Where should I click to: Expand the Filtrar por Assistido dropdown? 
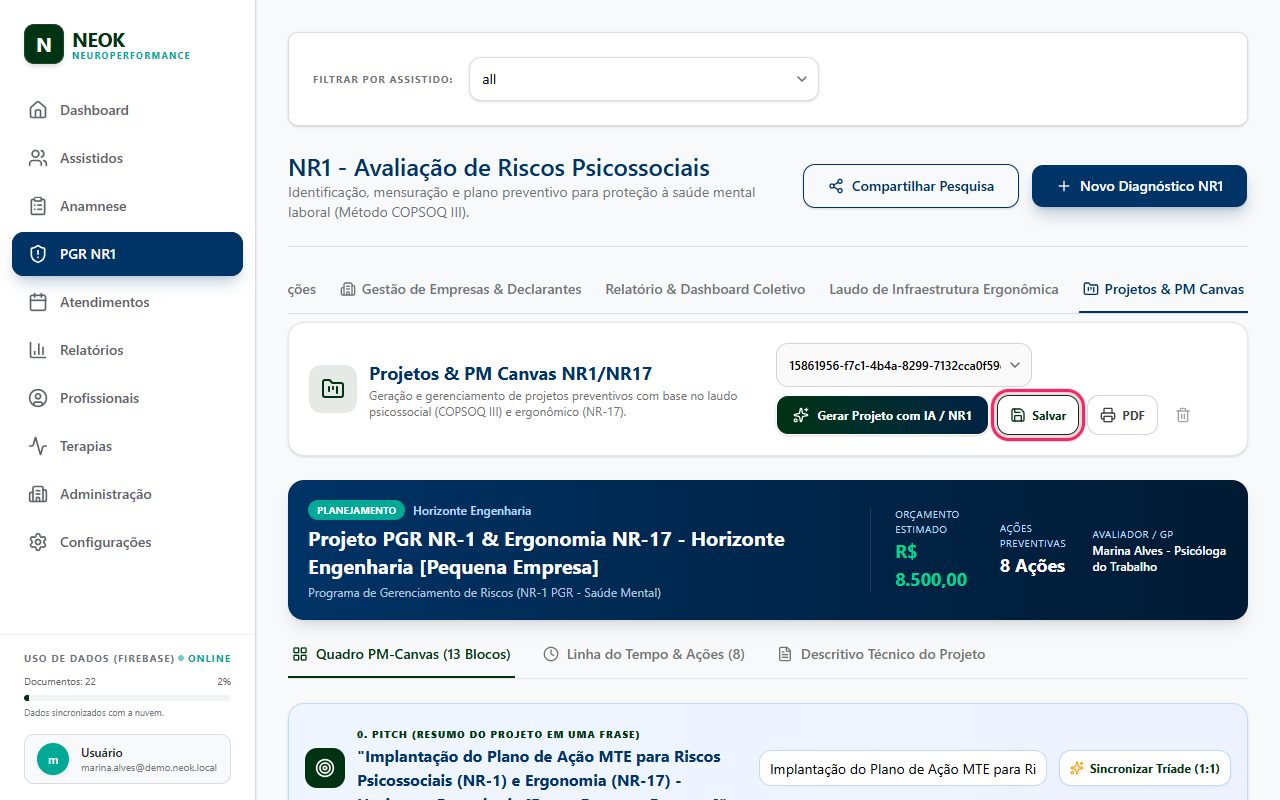tap(643, 79)
